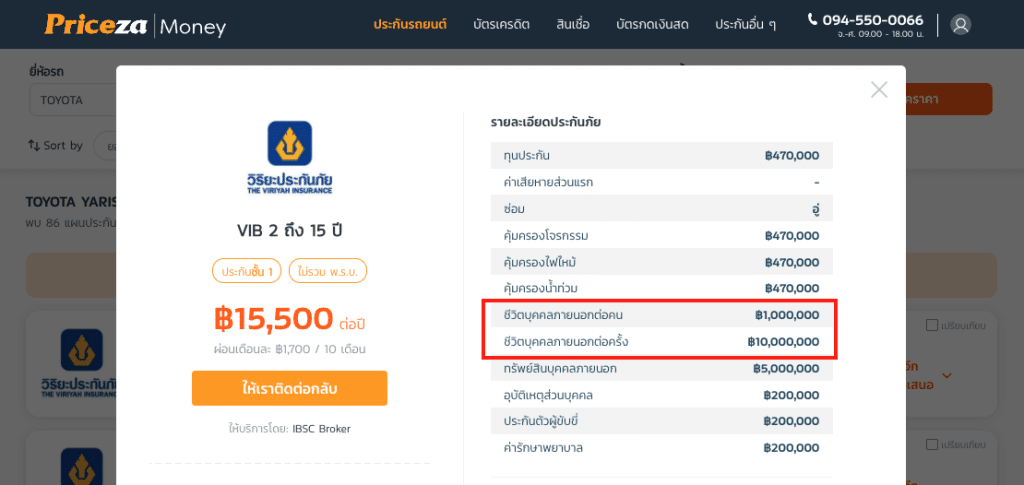
Task: Click the VIB 2 ถึง 15 ปี plan title
Action: pyautogui.click(x=289, y=230)
